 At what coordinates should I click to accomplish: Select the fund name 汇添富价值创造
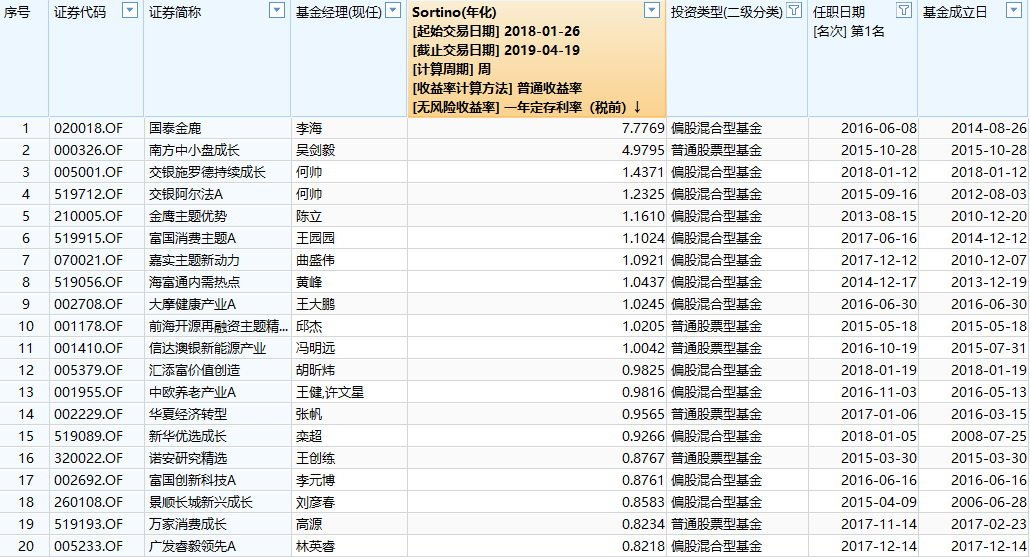194,370
